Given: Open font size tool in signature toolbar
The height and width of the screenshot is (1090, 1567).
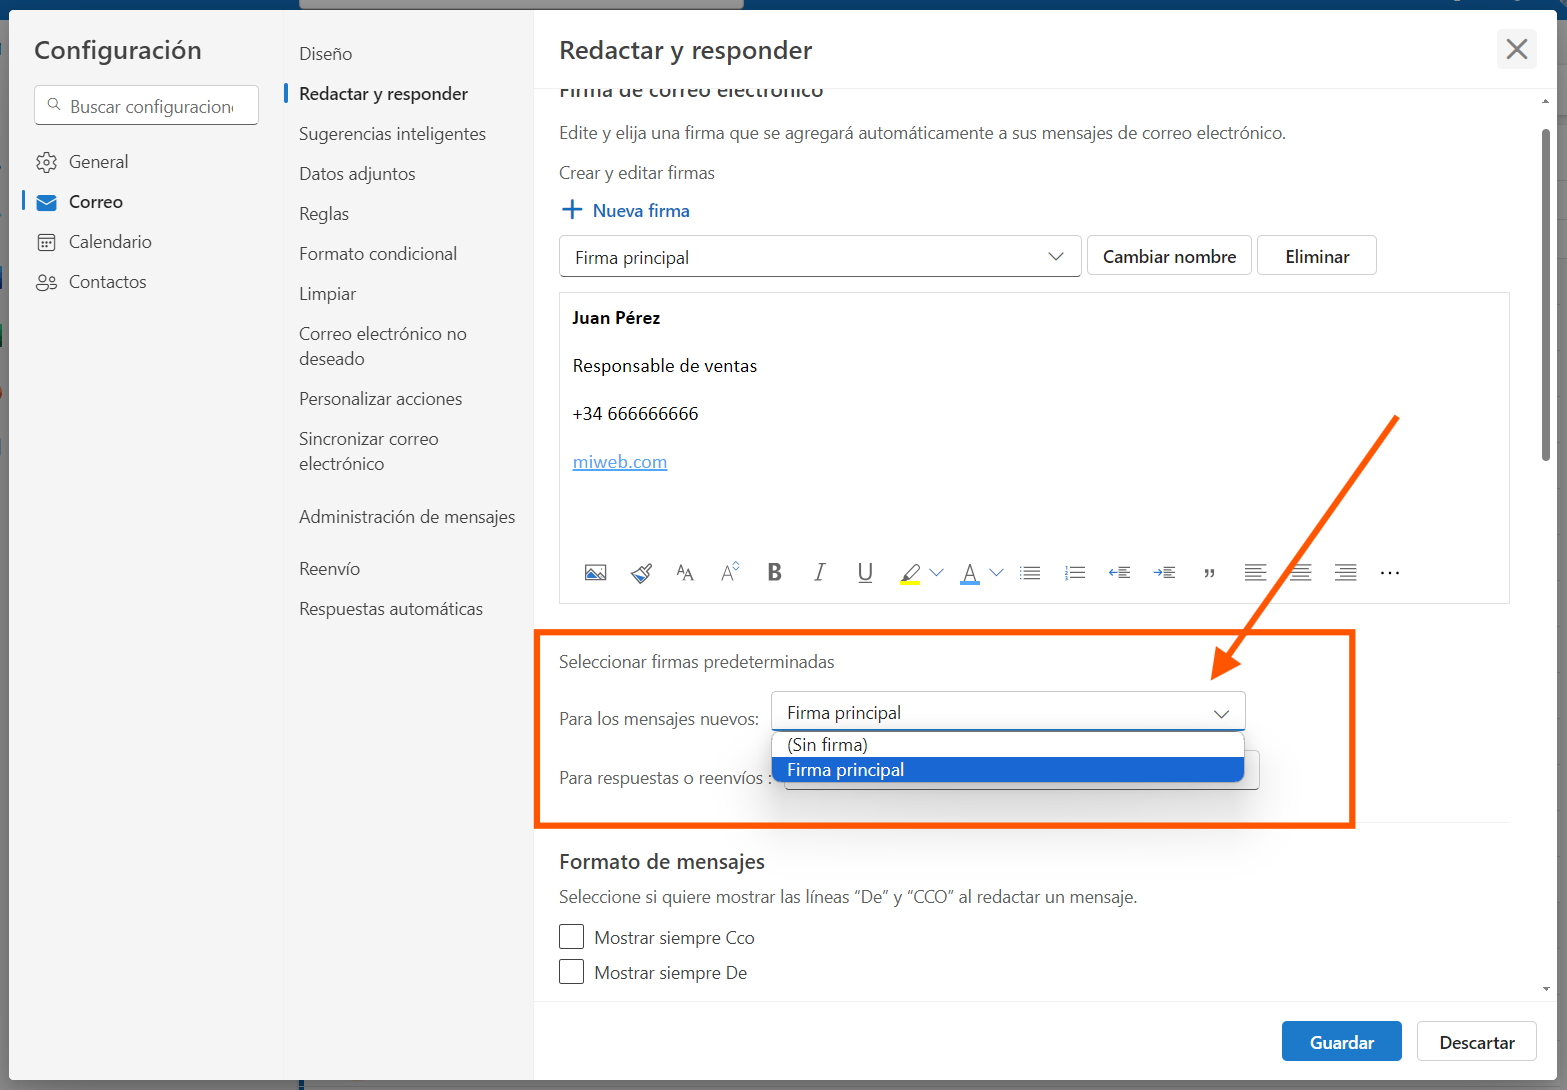Looking at the screenshot, I should (x=685, y=573).
